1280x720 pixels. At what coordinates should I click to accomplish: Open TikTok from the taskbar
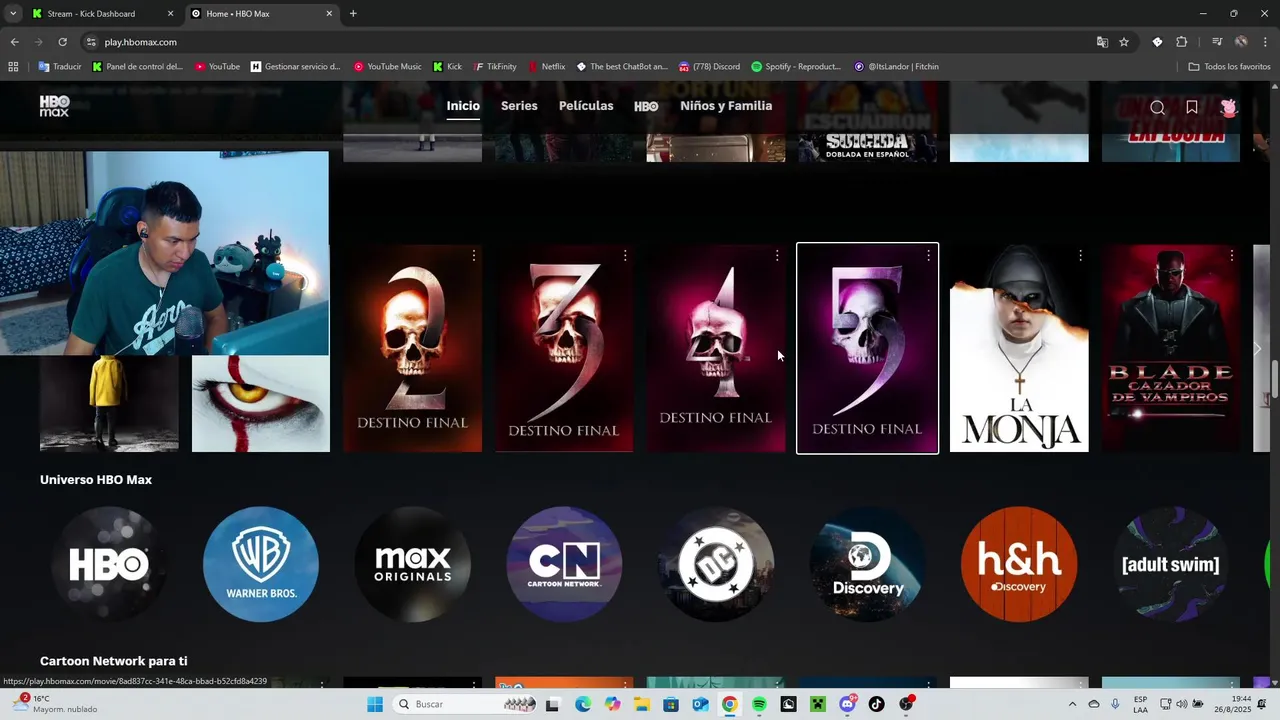click(877, 704)
